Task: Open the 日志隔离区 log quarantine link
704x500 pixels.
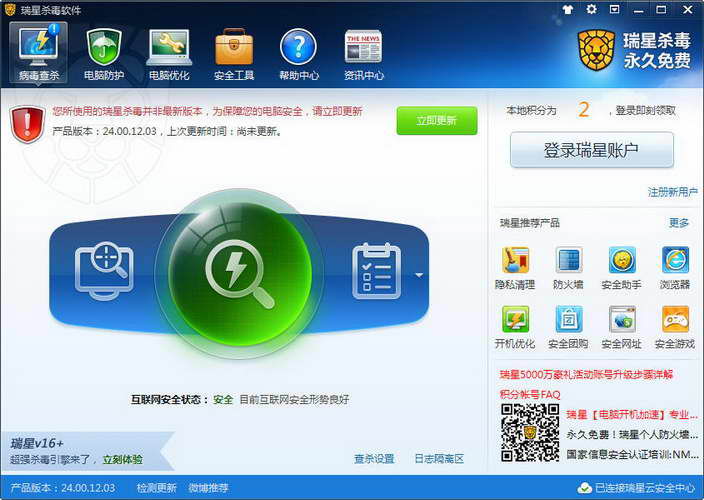Action: coord(439,459)
